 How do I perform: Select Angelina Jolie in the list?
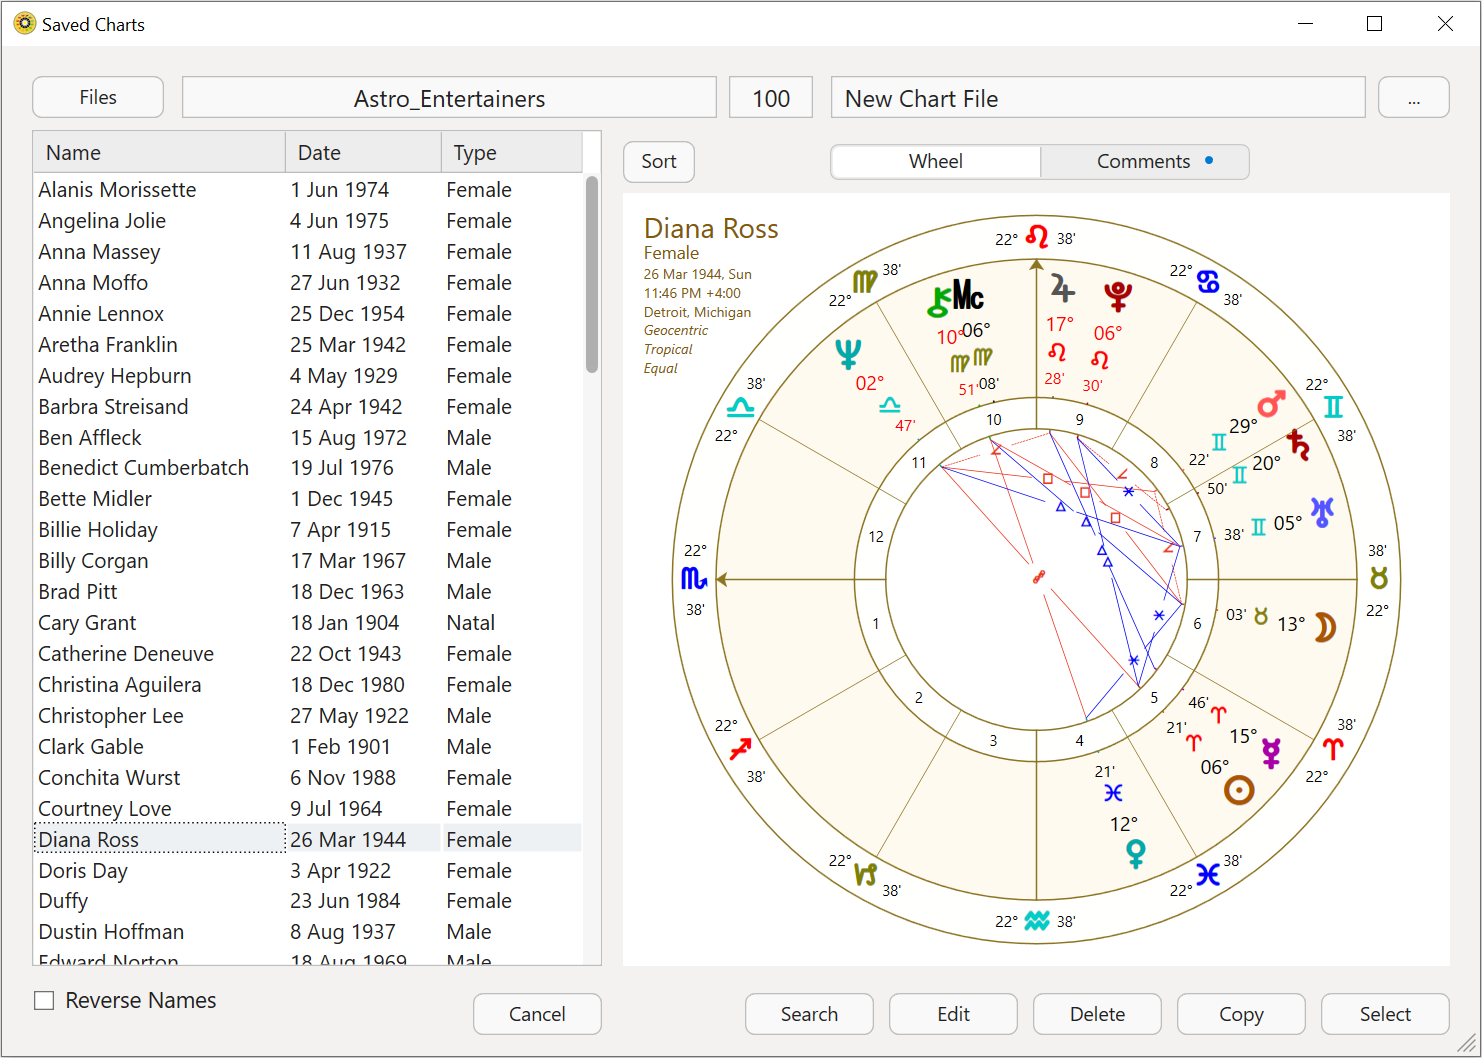[x=308, y=220]
